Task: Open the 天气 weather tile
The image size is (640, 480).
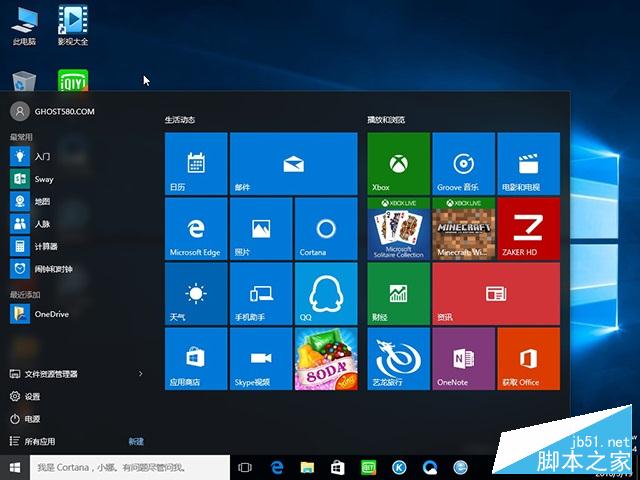Action: [x=196, y=294]
